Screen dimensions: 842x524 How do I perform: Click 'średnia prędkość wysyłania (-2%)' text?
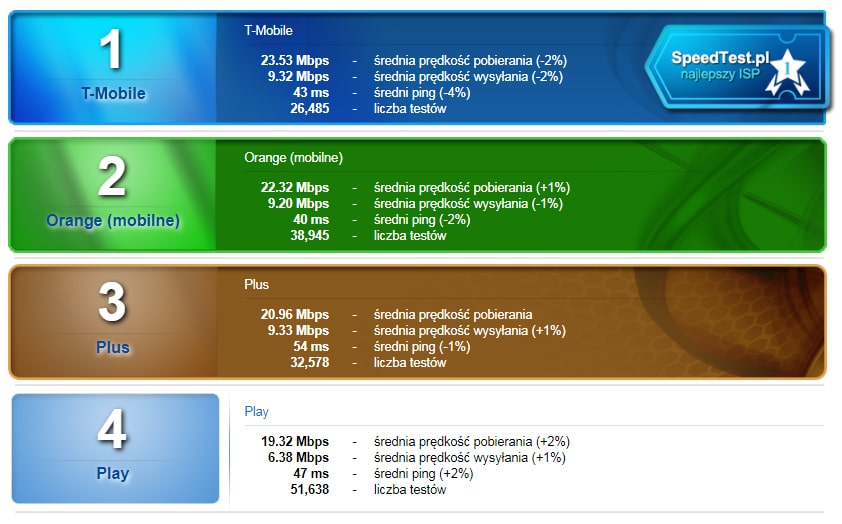coord(468,77)
